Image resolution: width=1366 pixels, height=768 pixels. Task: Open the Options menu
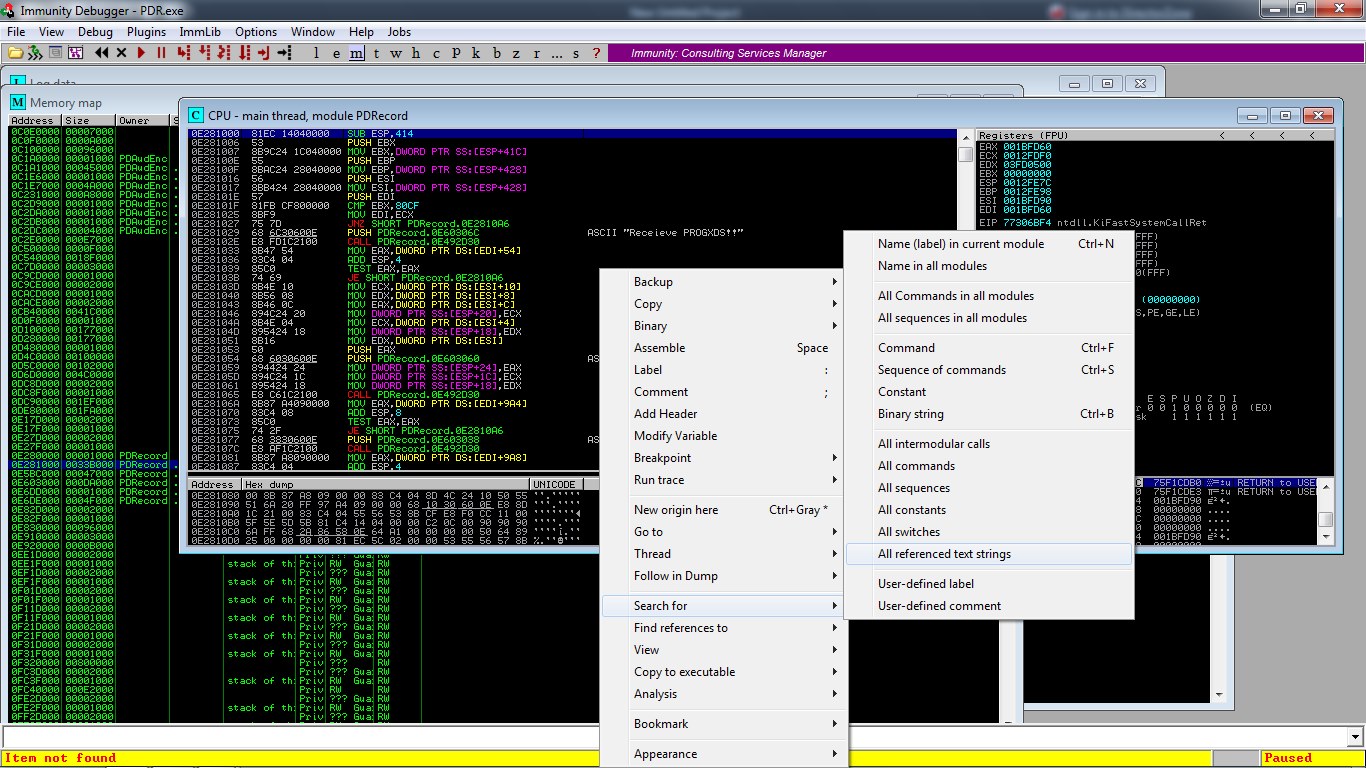coord(256,32)
